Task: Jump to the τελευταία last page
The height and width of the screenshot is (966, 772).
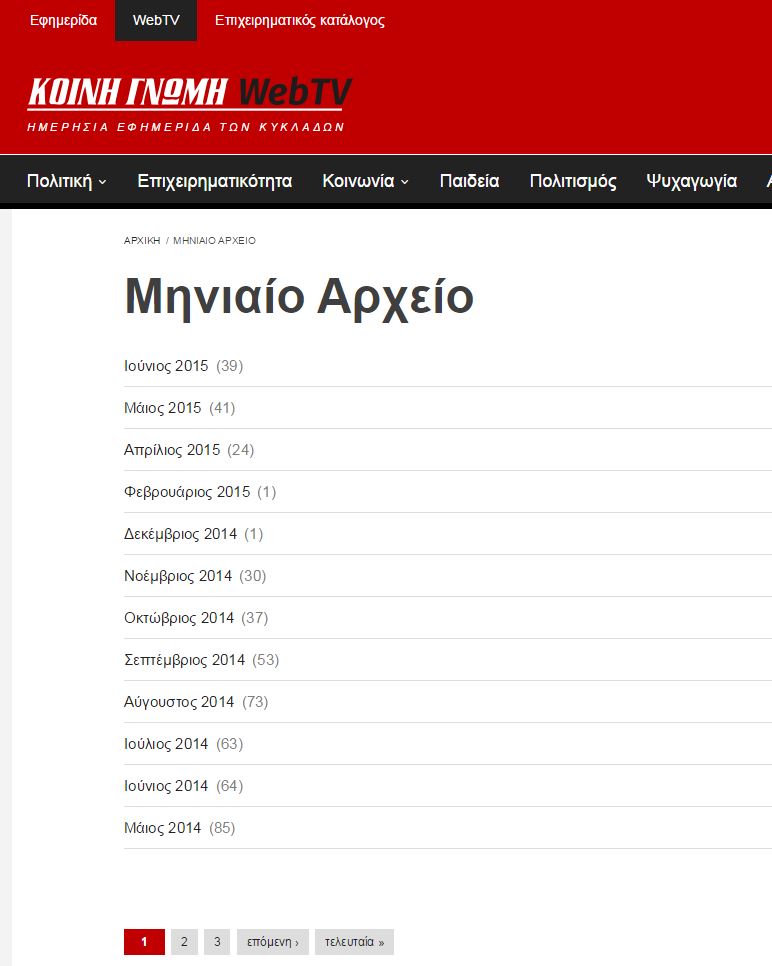Action: (x=354, y=942)
